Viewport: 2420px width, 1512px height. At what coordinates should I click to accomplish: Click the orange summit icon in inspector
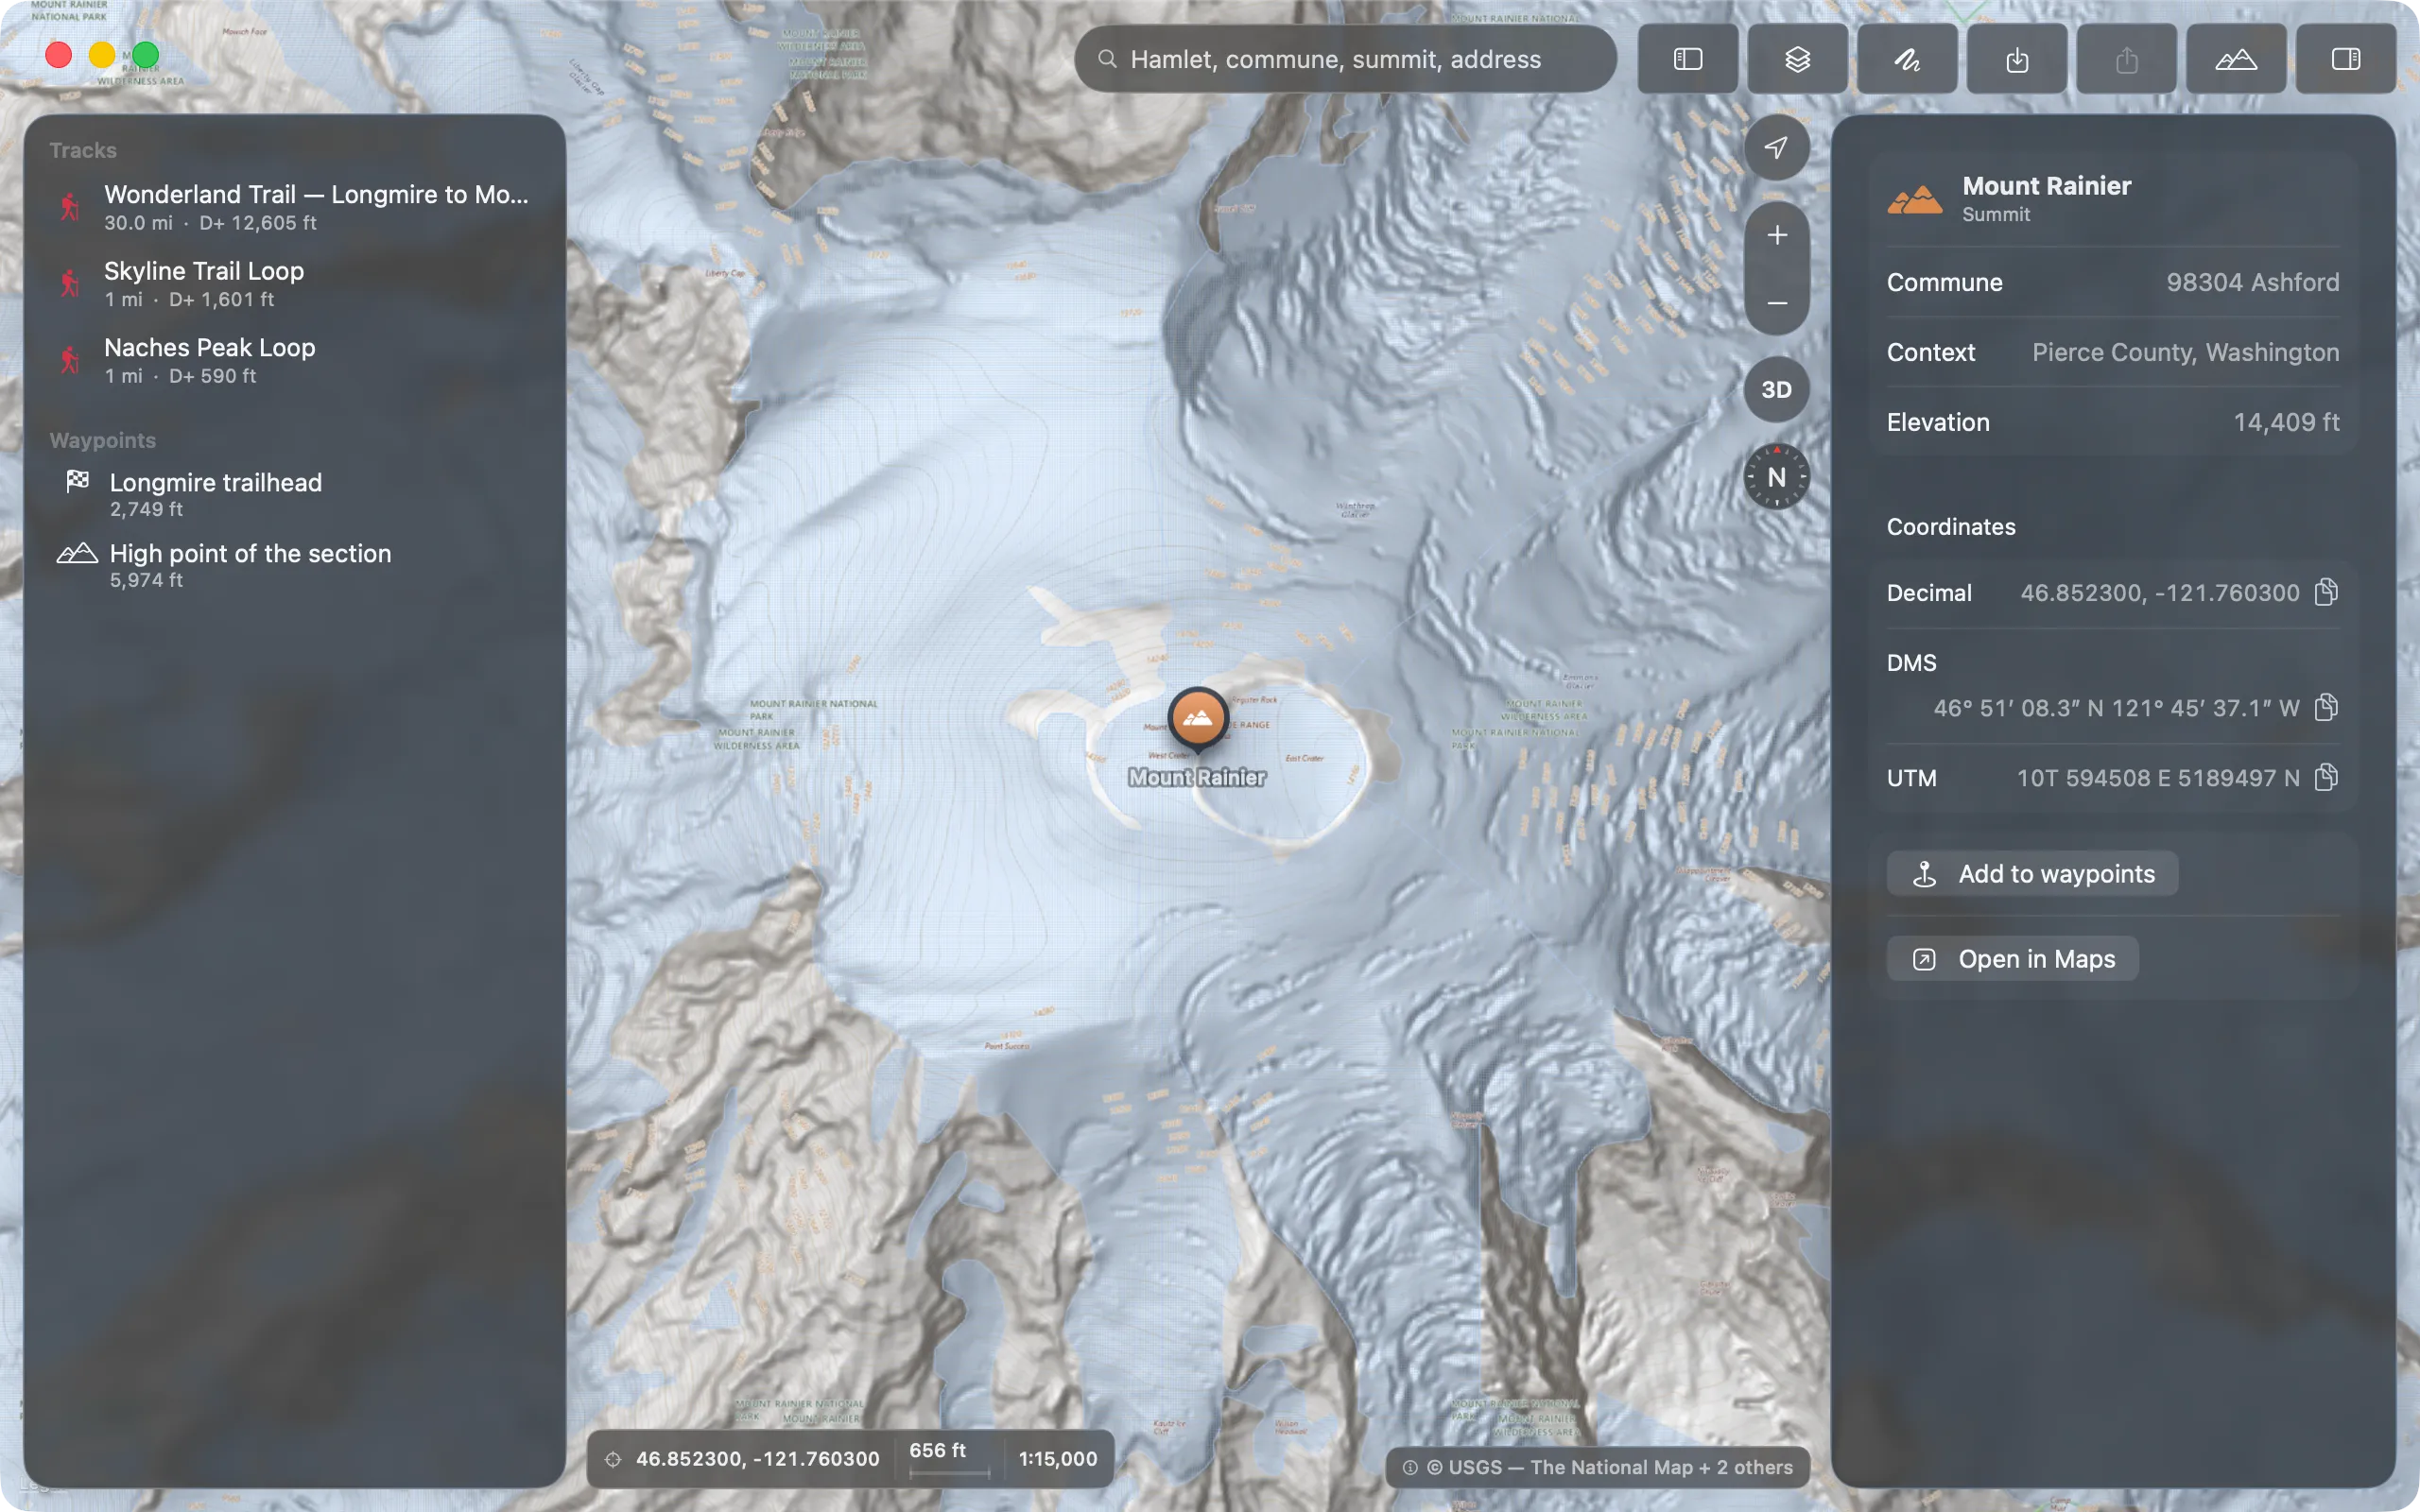click(x=1915, y=199)
